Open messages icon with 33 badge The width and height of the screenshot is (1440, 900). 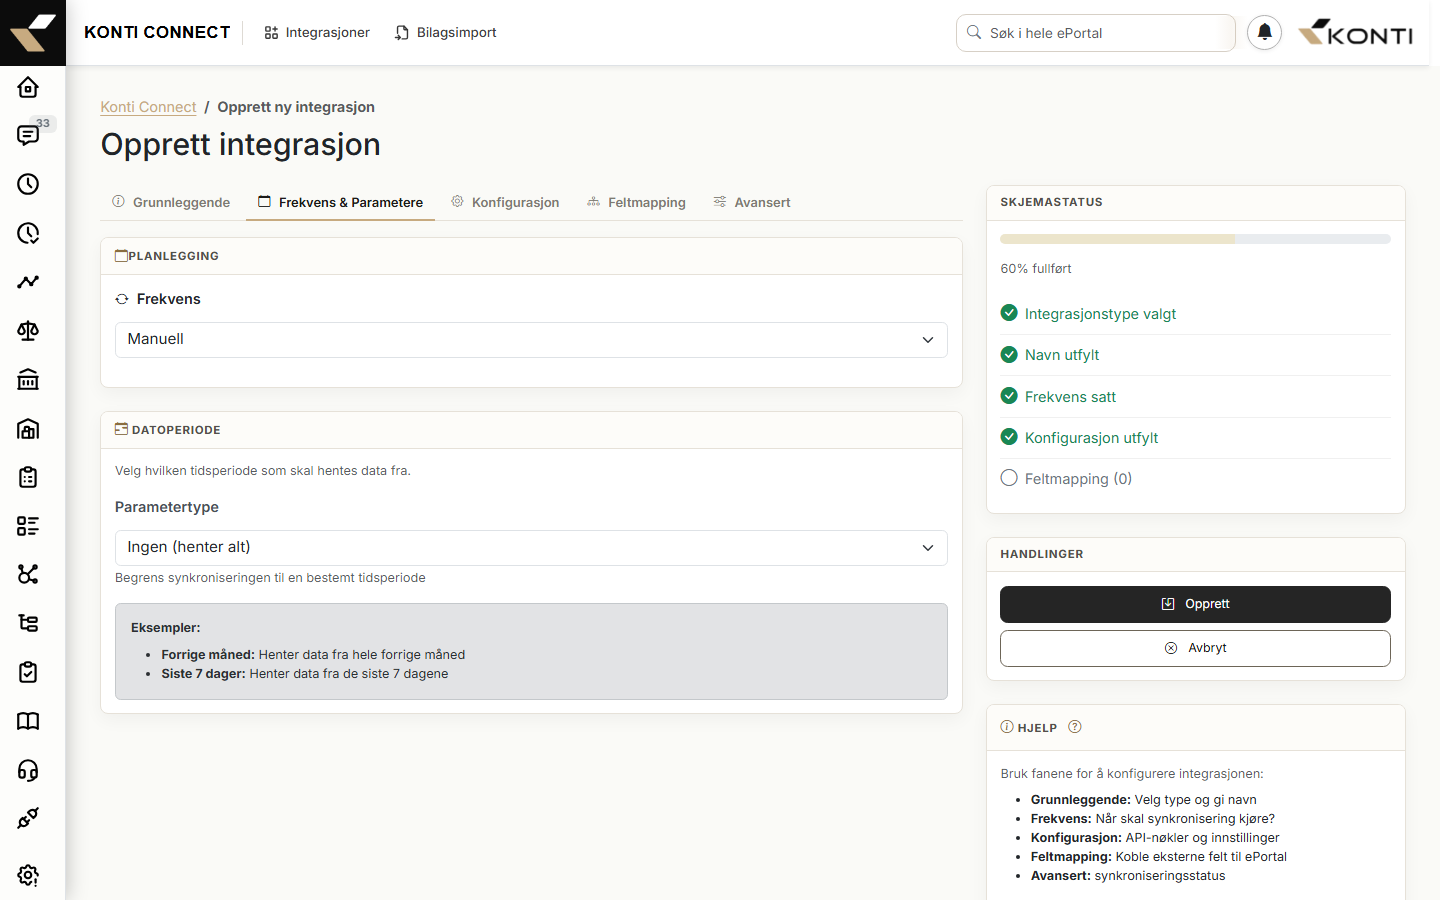coord(28,135)
